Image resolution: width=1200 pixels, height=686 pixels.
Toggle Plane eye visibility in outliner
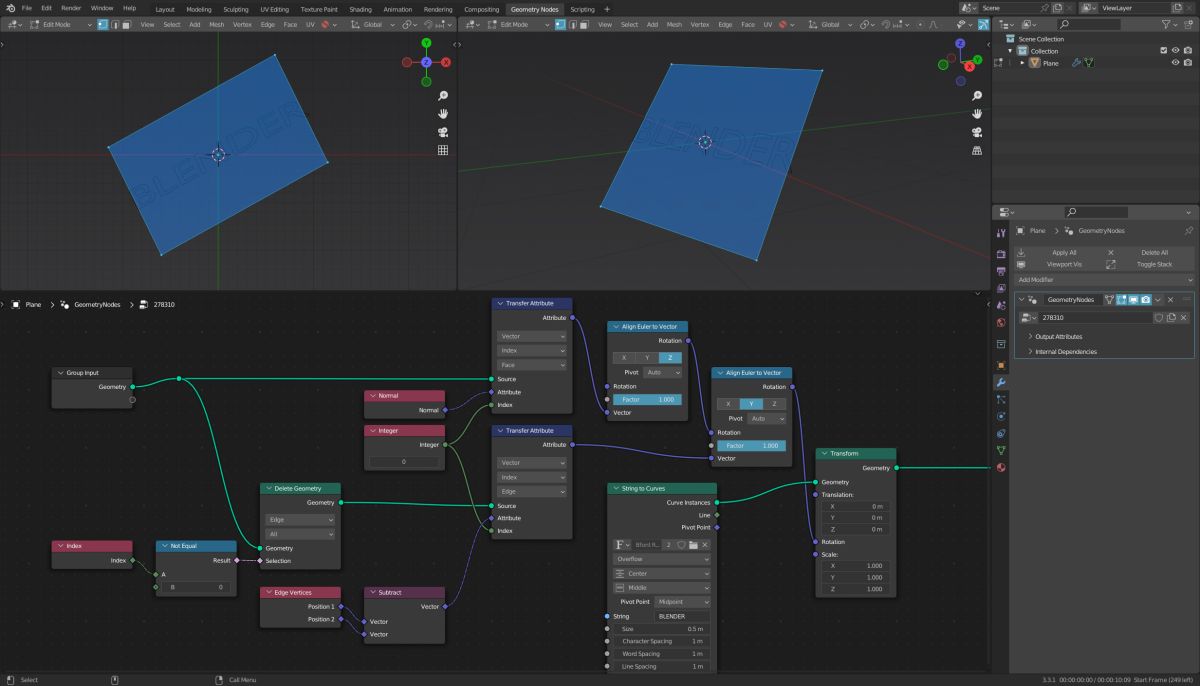1175,63
